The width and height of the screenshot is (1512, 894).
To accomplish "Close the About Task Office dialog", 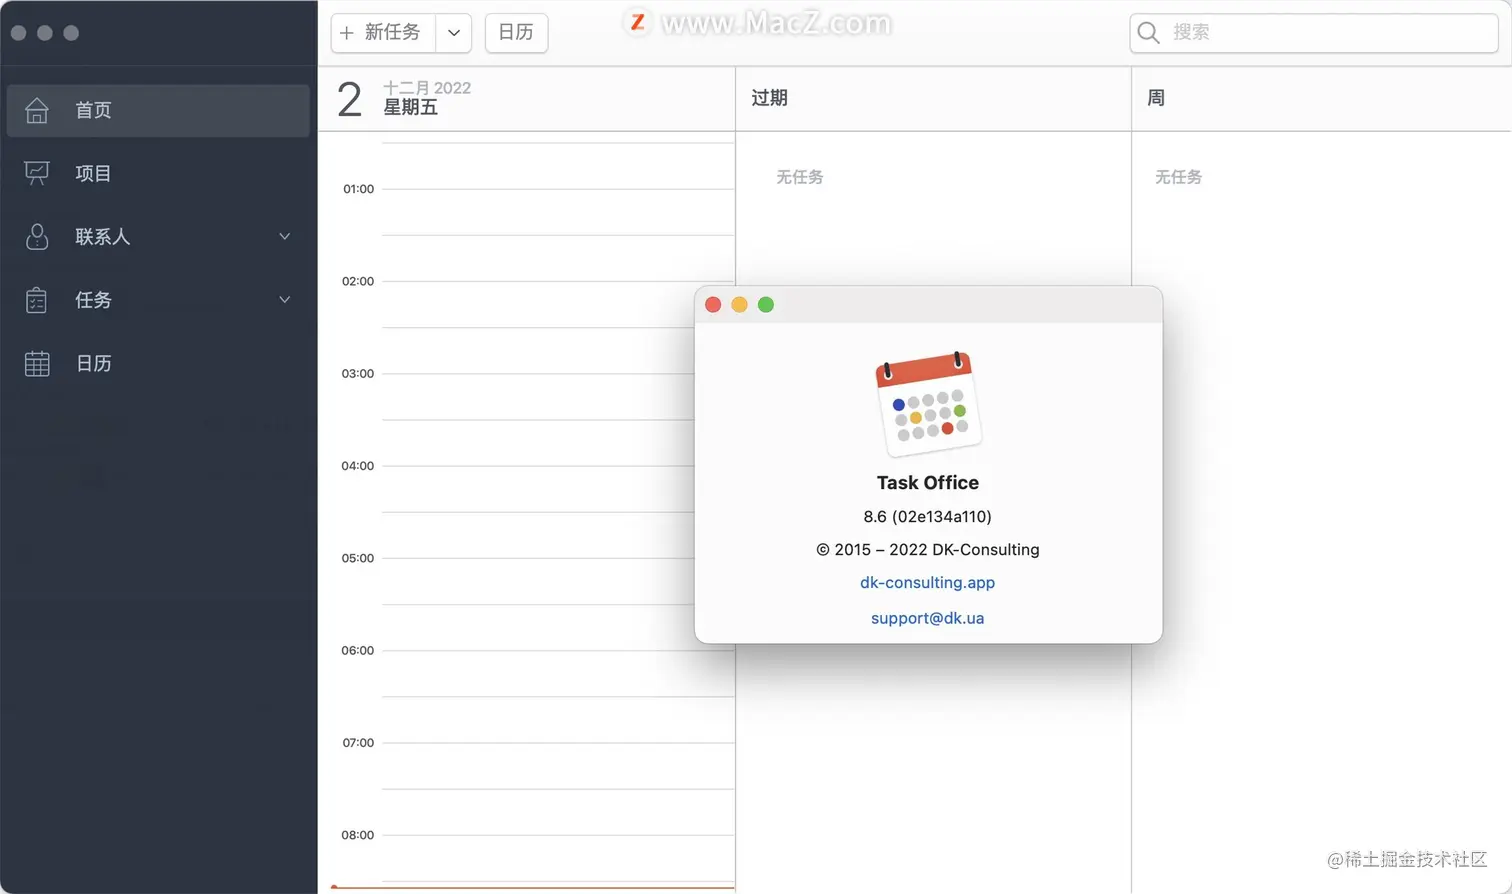I will [713, 305].
